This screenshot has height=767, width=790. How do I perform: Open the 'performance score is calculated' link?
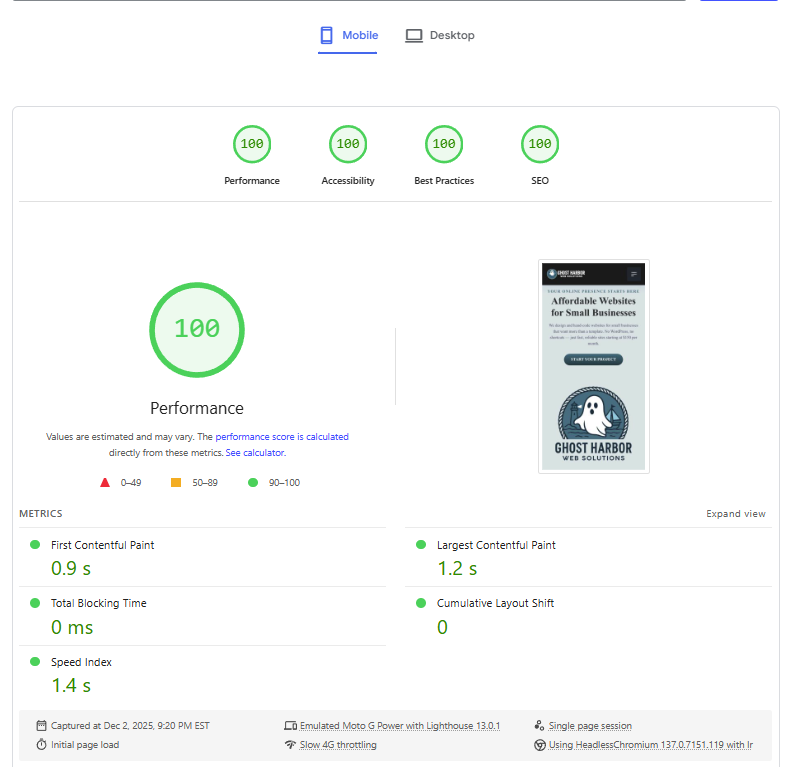[x=282, y=437]
